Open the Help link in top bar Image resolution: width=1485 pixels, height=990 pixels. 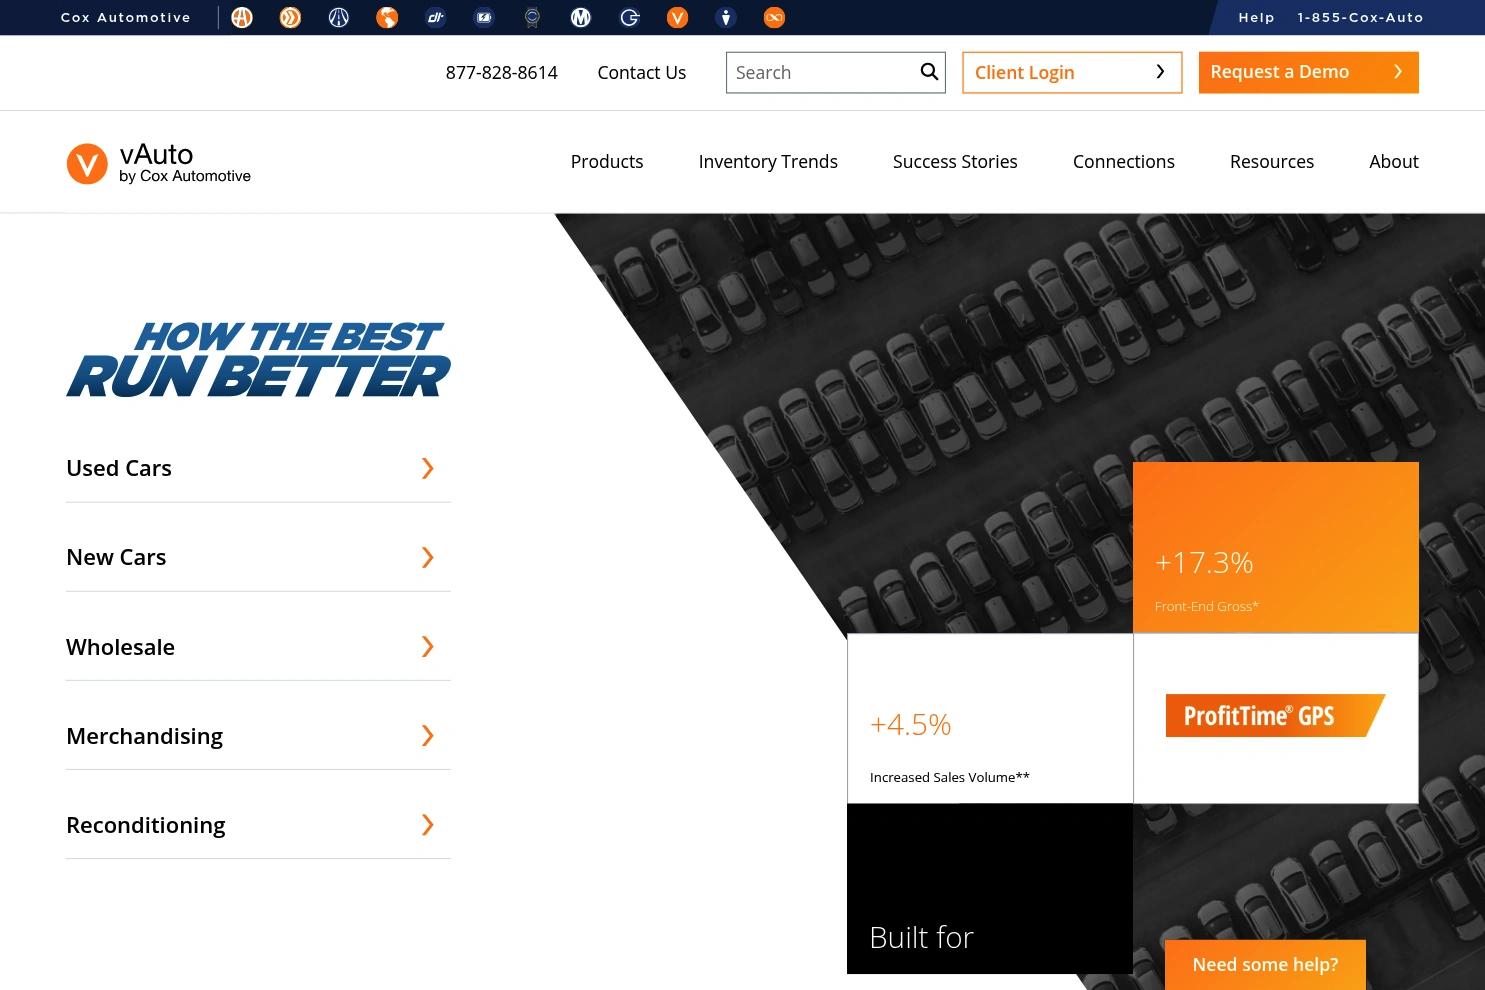click(1256, 17)
